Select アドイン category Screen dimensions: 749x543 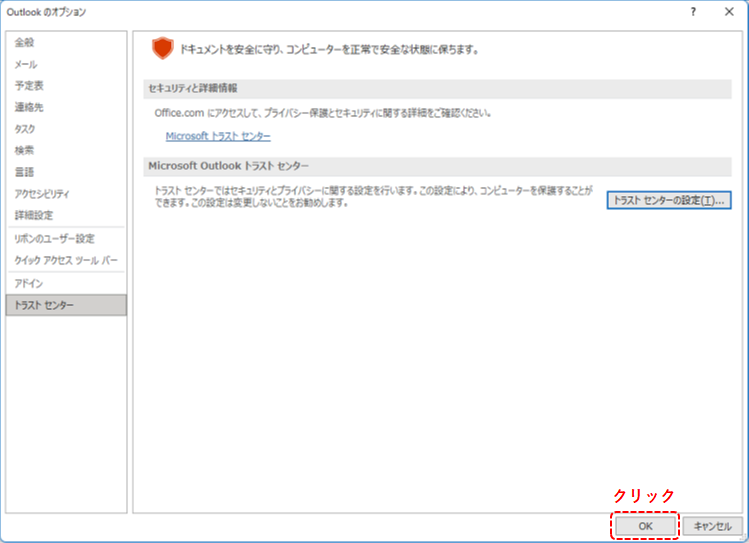tap(66, 283)
